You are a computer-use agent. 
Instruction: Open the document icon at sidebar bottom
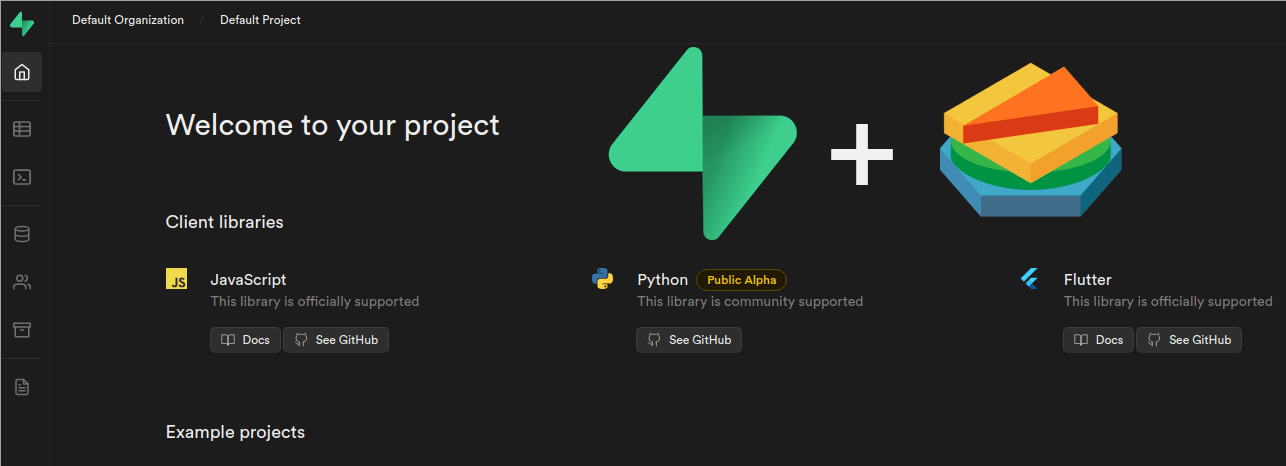pos(22,387)
